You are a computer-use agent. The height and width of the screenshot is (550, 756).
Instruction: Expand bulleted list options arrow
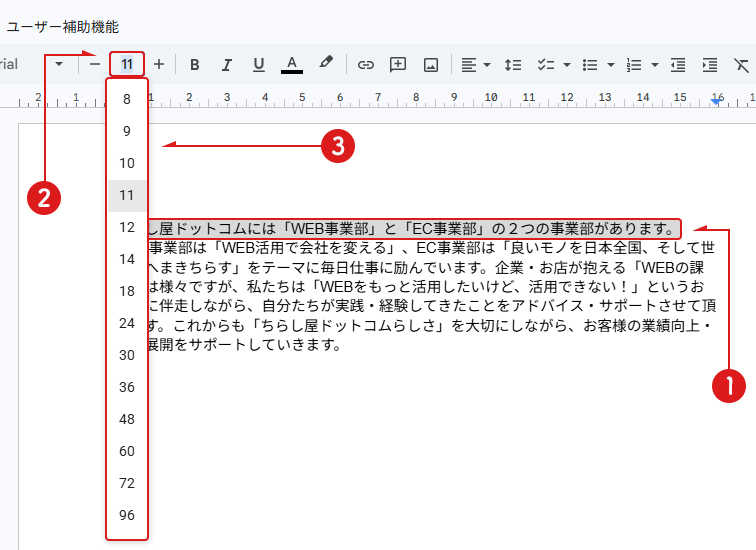point(611,65)
